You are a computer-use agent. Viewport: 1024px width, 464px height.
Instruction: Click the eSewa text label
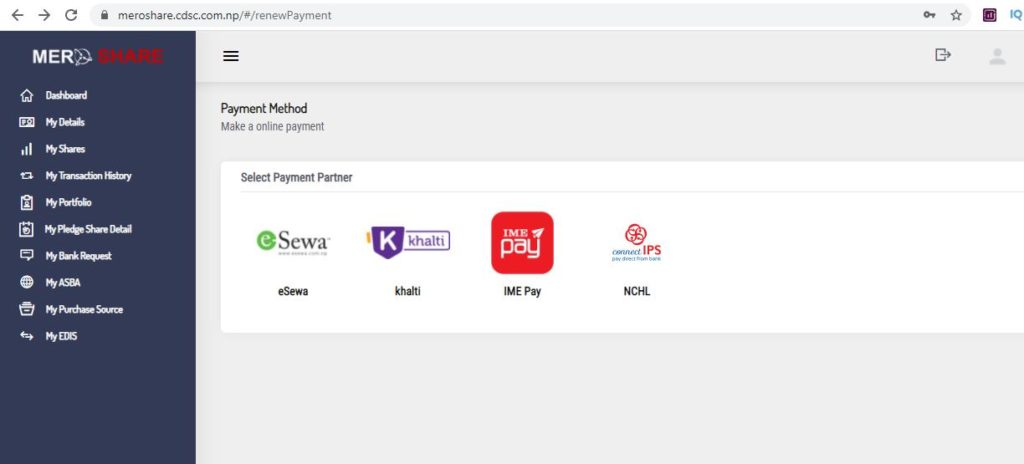293,291
